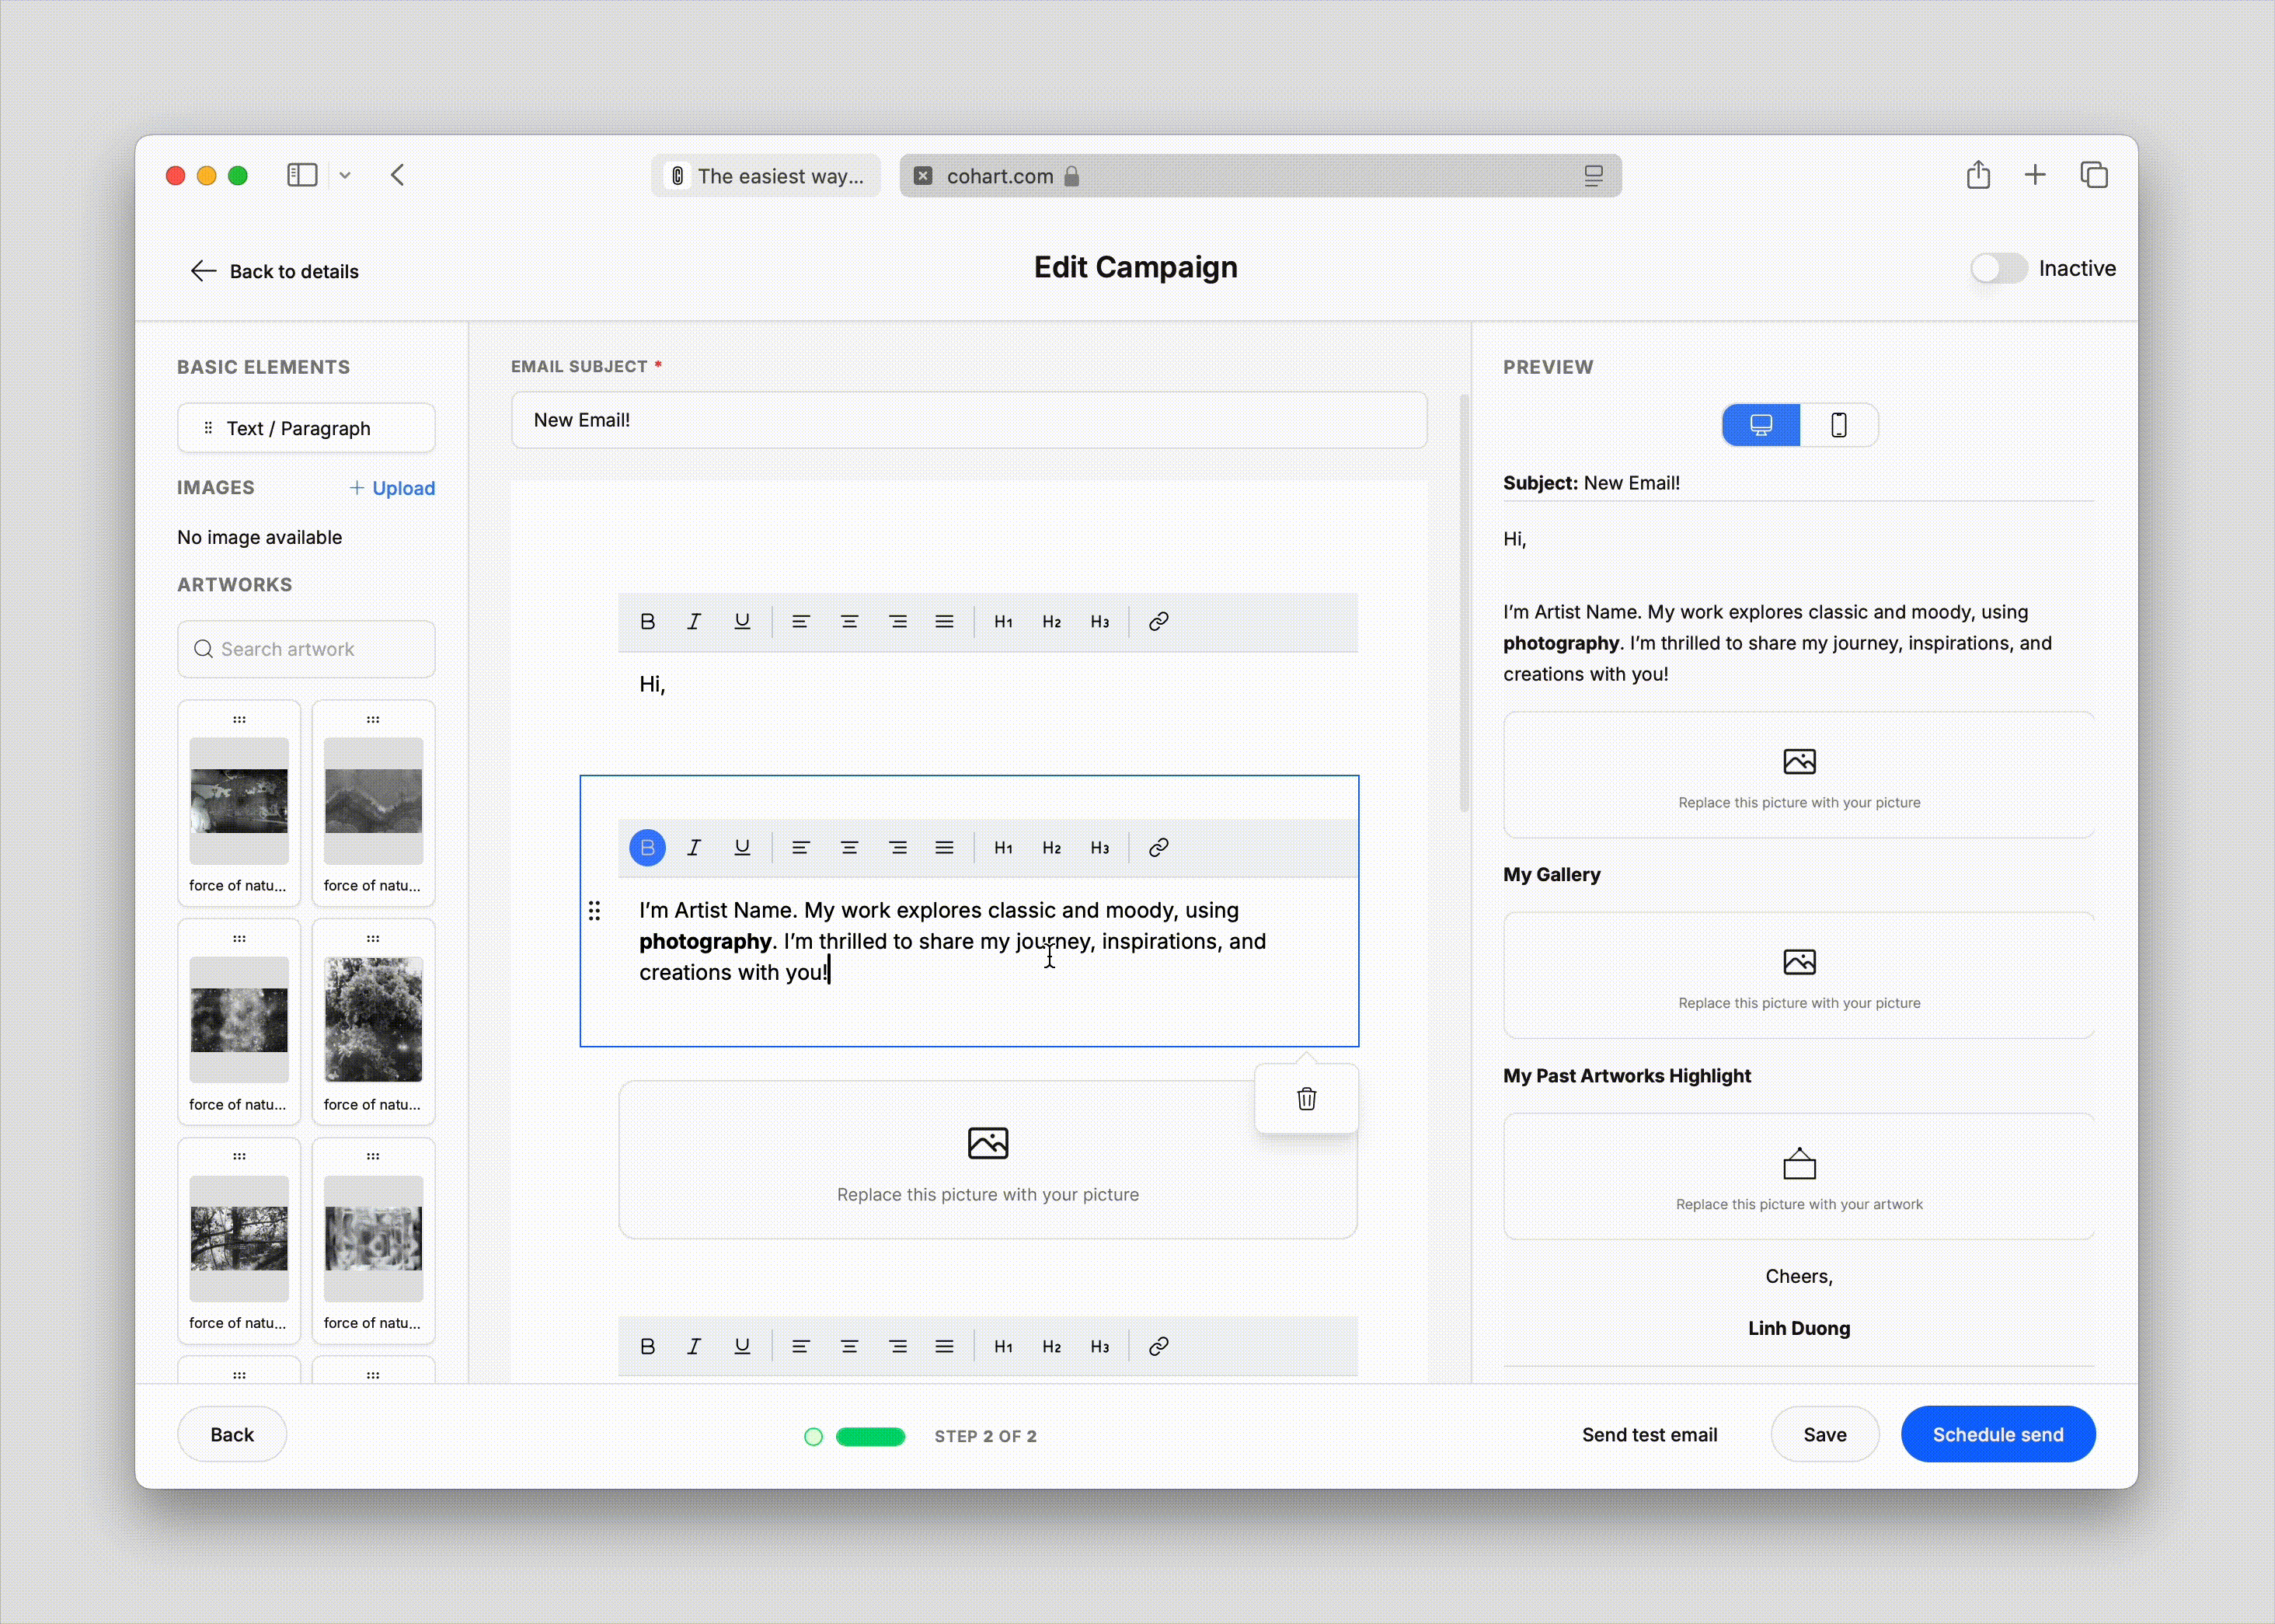Click the step one circle indicator

point(814,1437)
